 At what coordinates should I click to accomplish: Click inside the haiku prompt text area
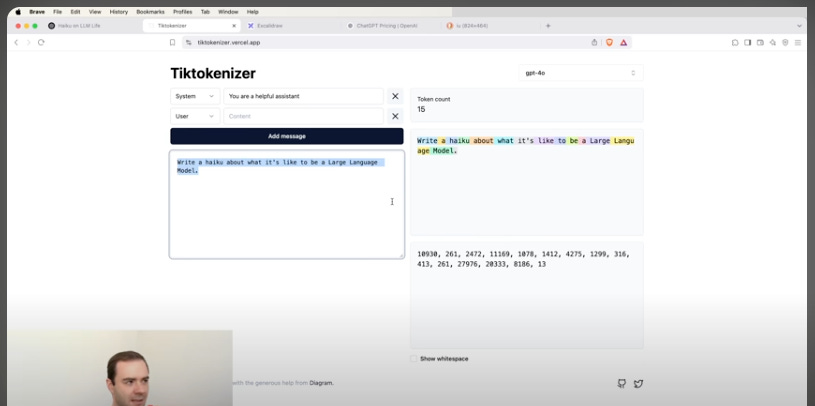[x=287, y=204]
